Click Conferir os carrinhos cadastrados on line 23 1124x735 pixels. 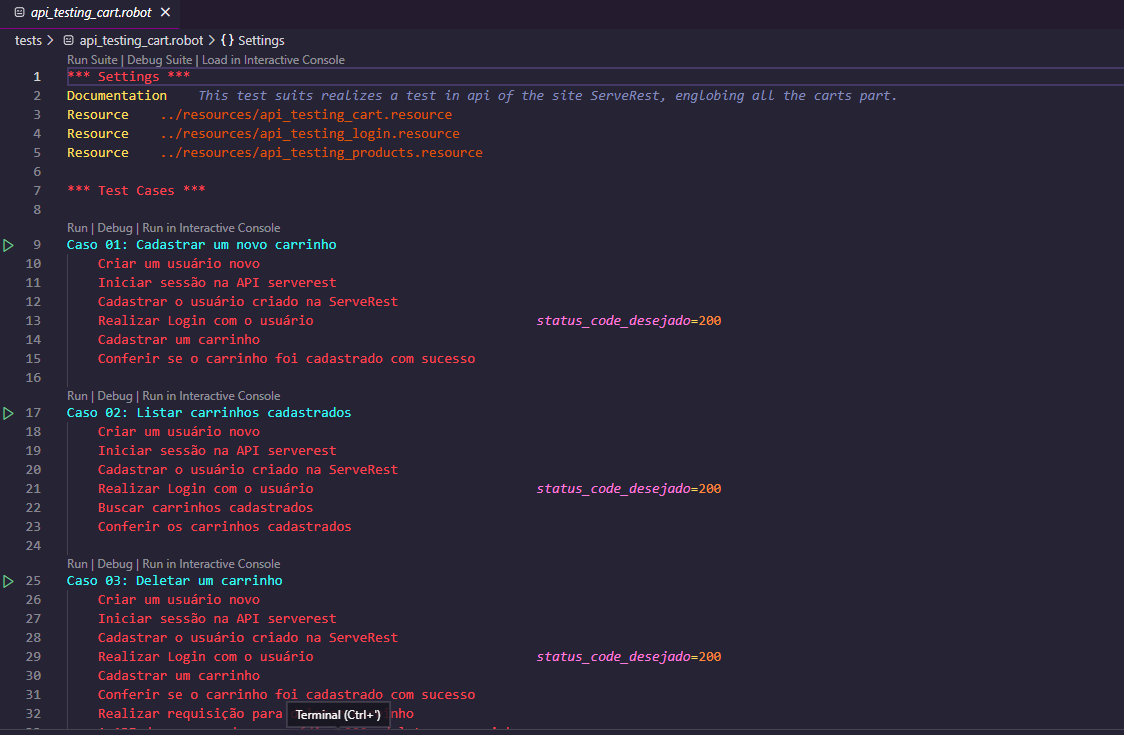click(224, 526)
